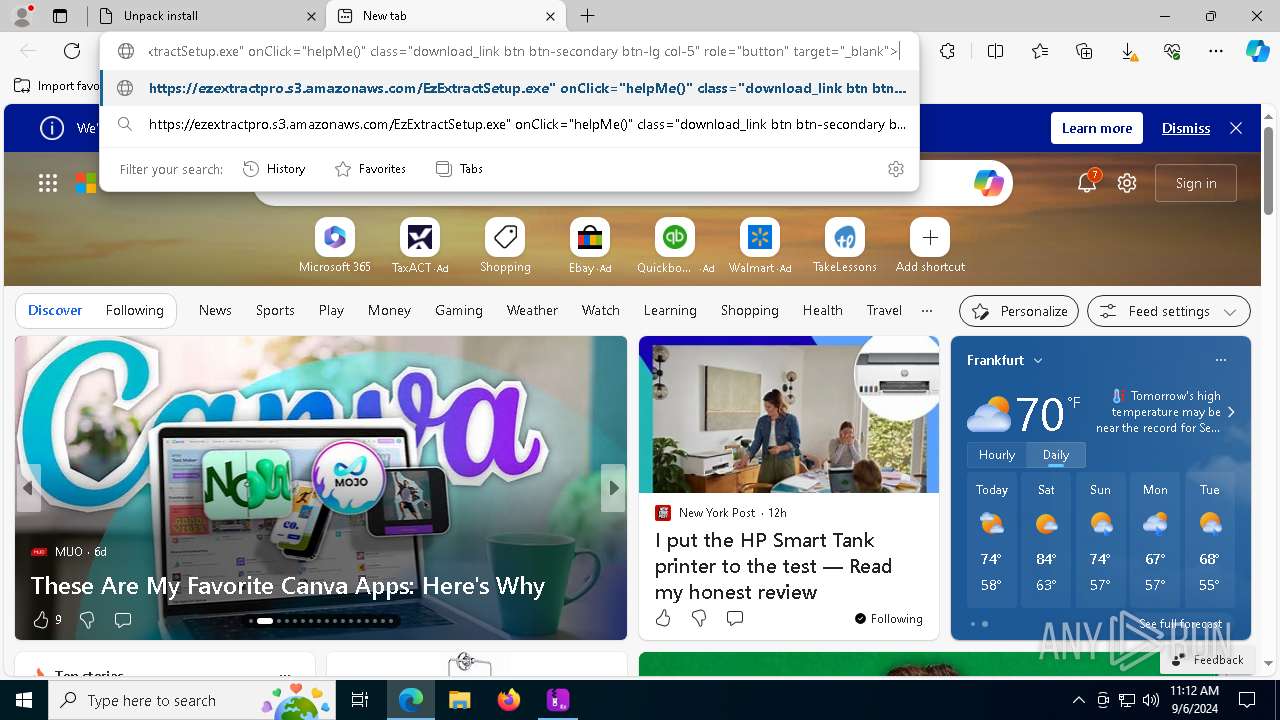Open tab actions menu icon
The image size is (1280, 720).
pos(60,16)
